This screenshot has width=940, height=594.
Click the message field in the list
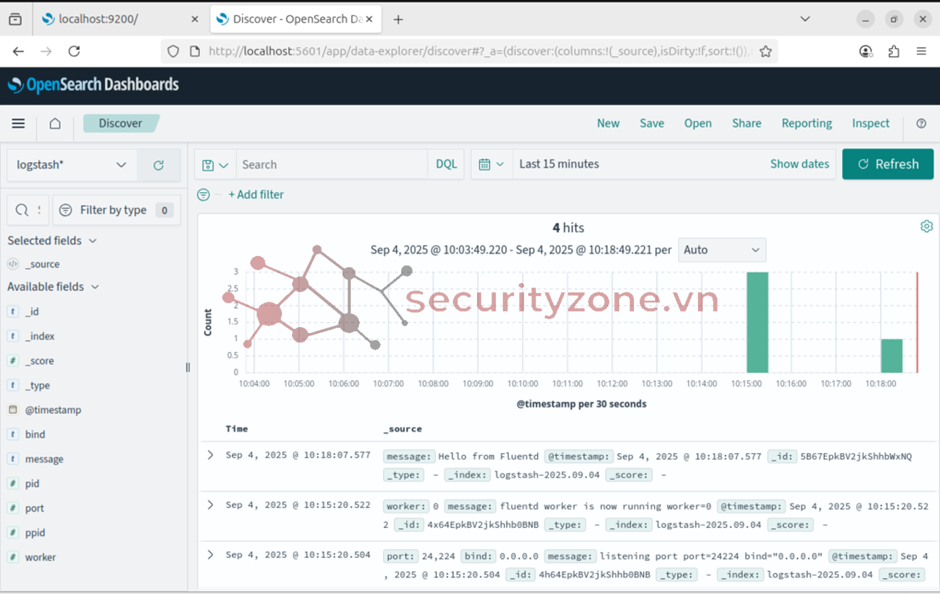[44, 459]
